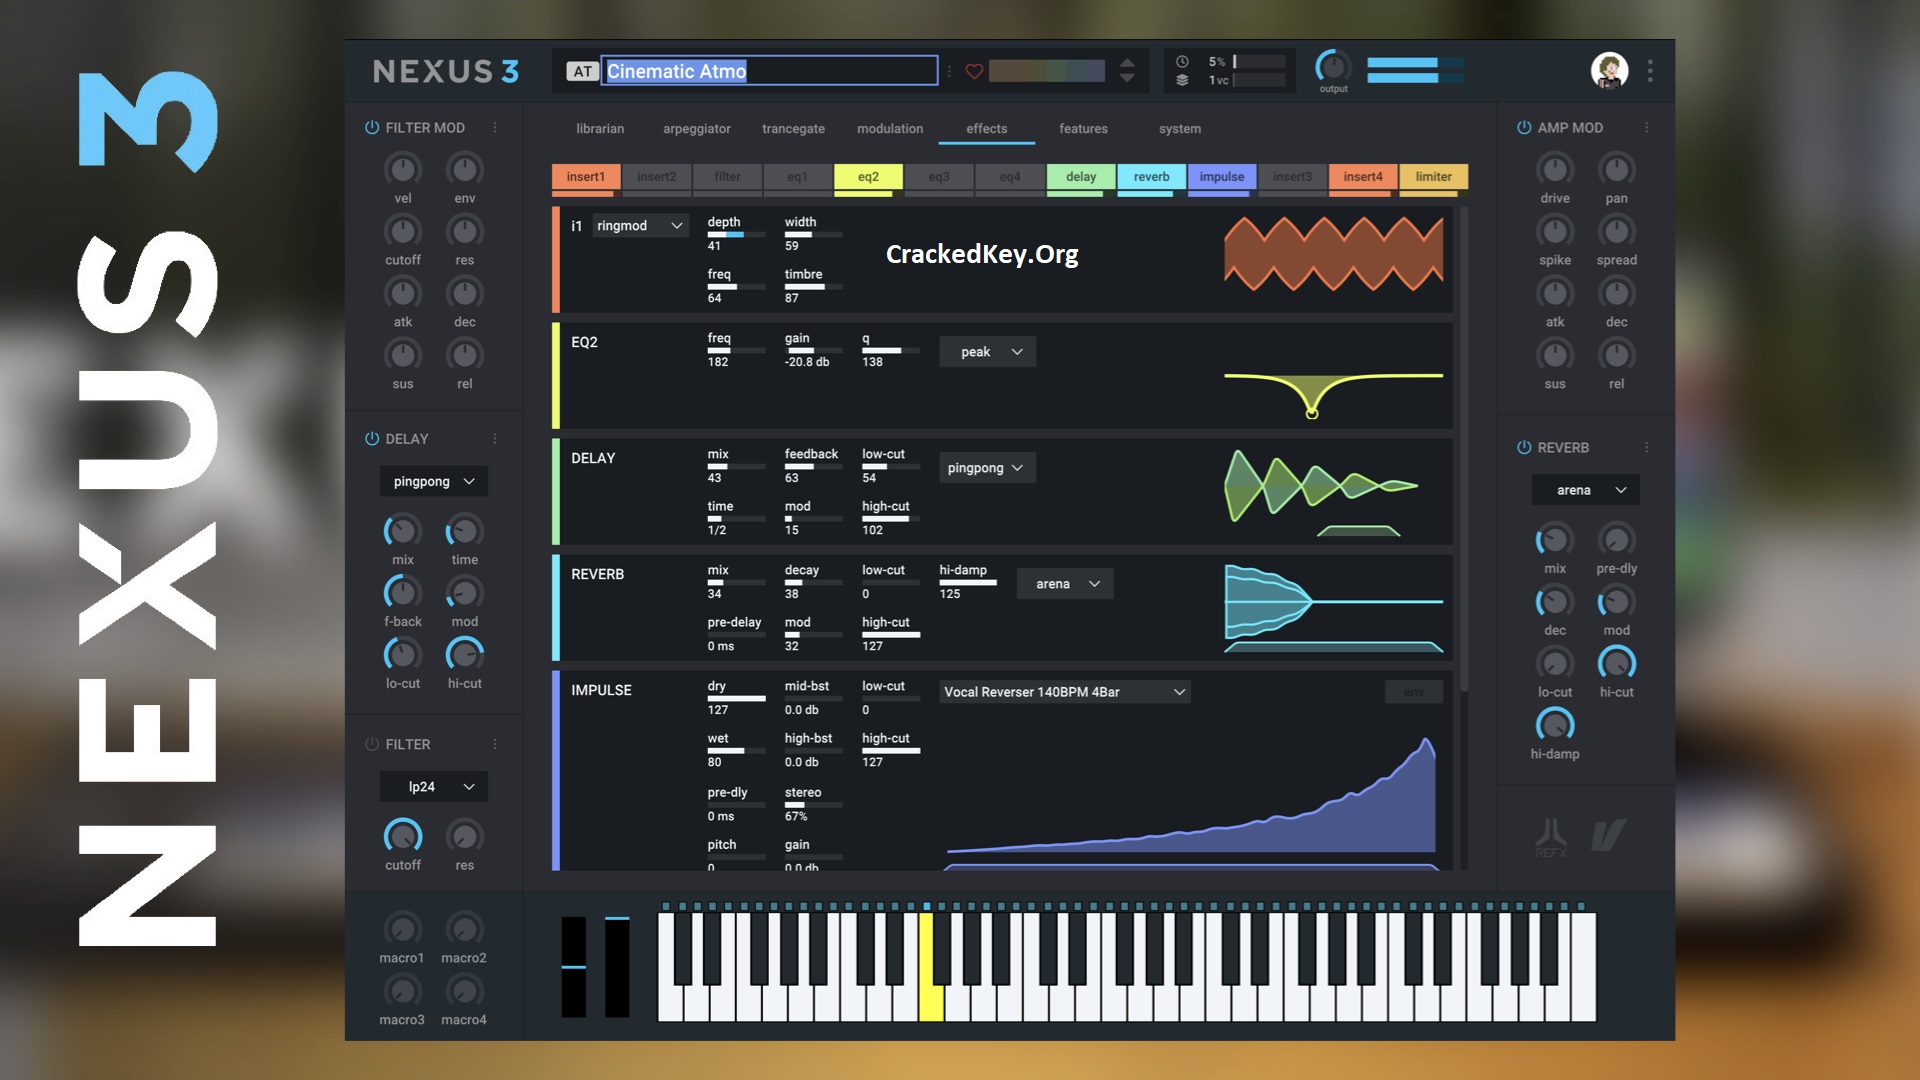1920x1080 pixels.
Task: Expand the Vocal Reverser impulse dropdown
Action: pyautogui.click(x=1180, y=691)
